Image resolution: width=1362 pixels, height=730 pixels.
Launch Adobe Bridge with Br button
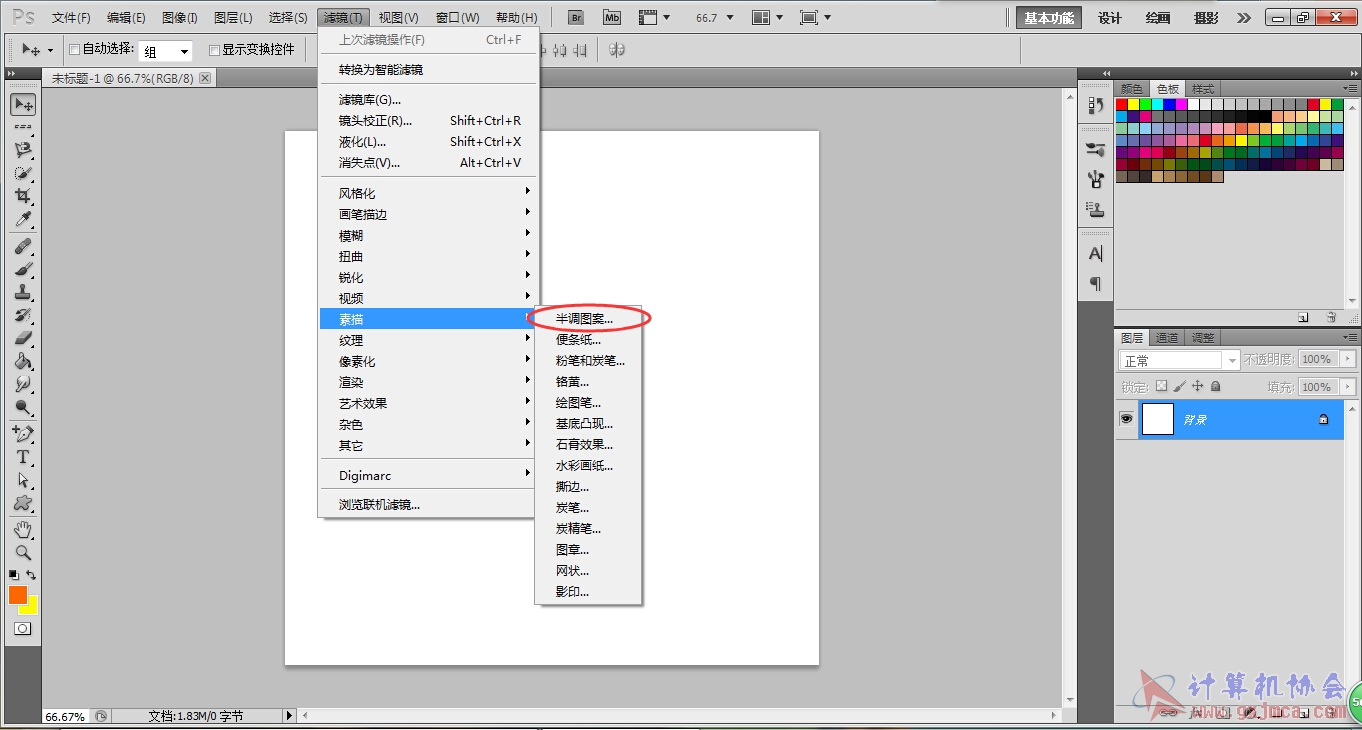tap(575, 18)
